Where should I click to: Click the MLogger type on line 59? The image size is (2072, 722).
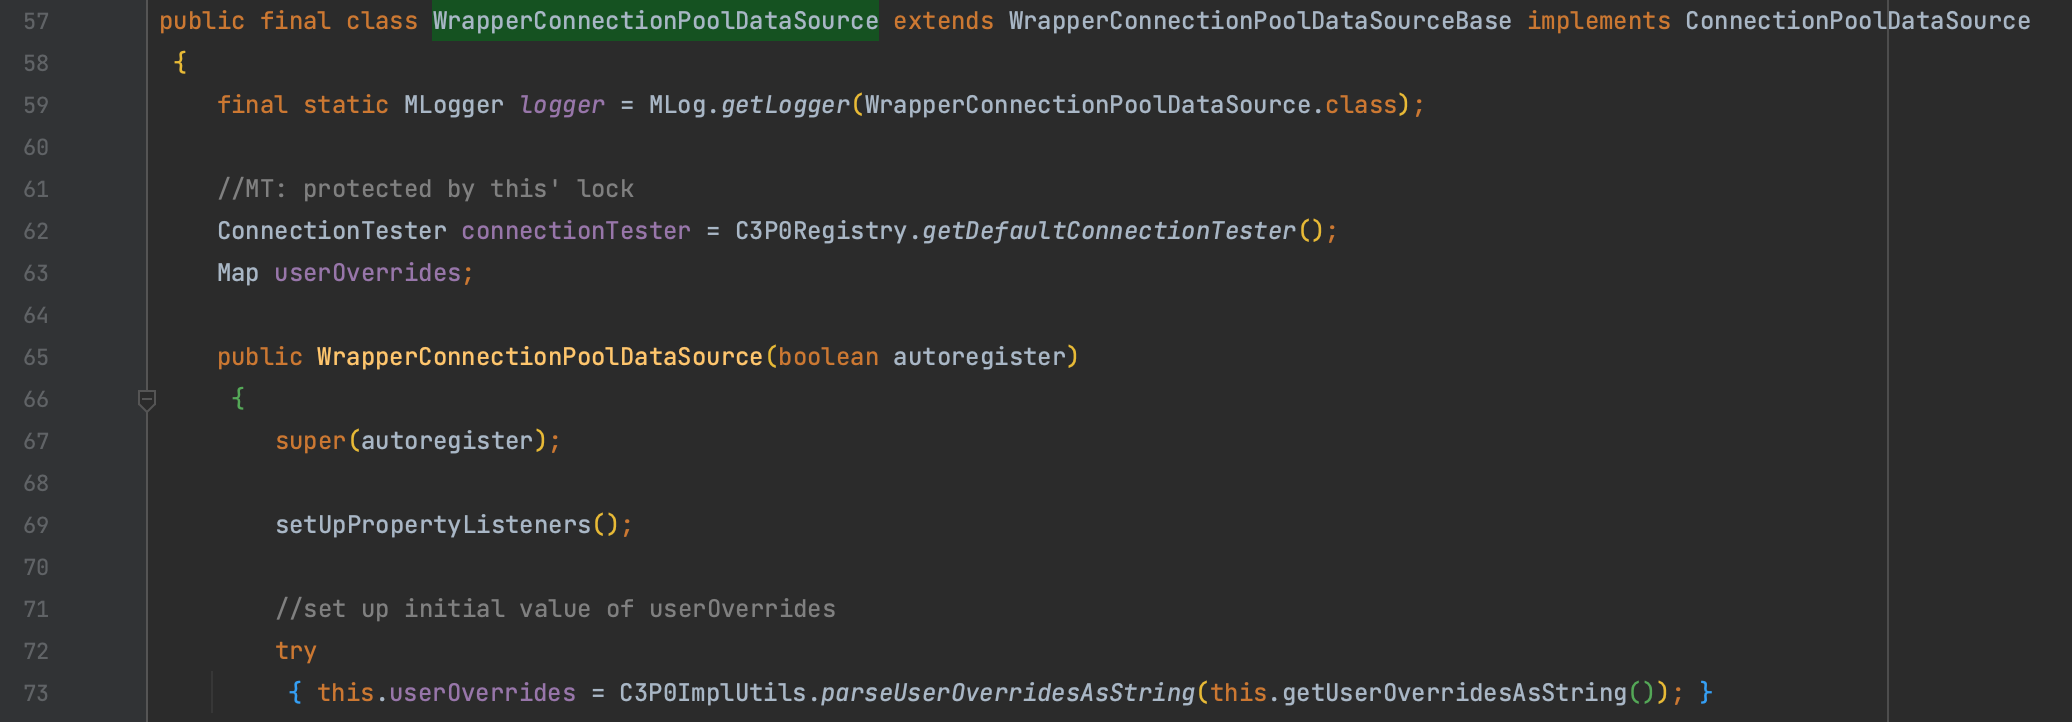454,105
